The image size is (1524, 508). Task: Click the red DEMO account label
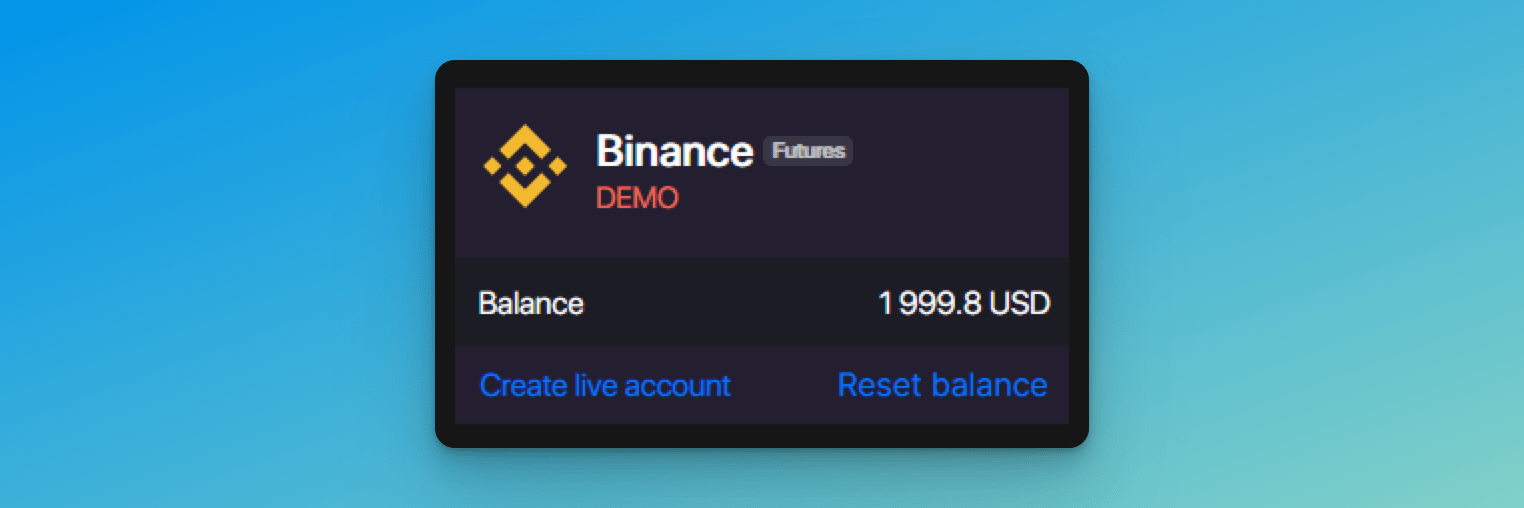click(x=637, y=198)
